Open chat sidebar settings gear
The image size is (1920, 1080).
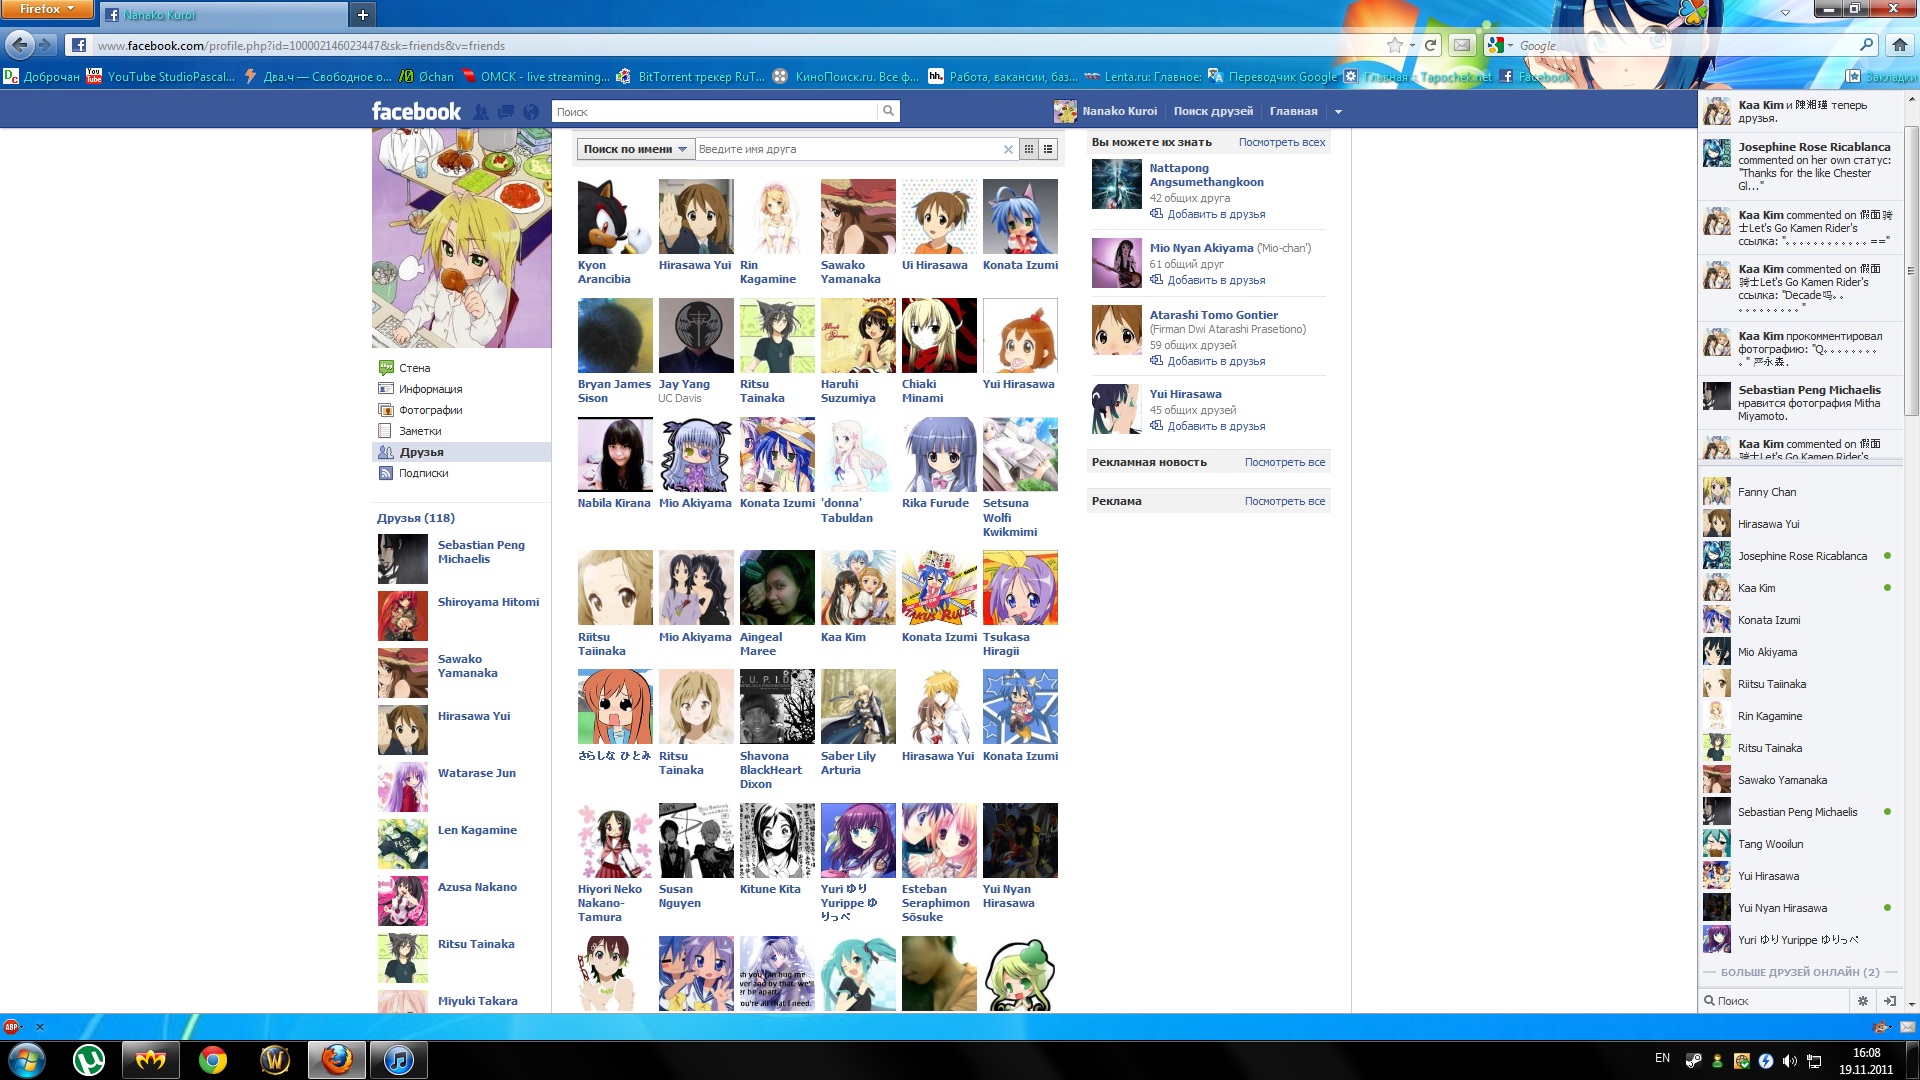1862,1001
